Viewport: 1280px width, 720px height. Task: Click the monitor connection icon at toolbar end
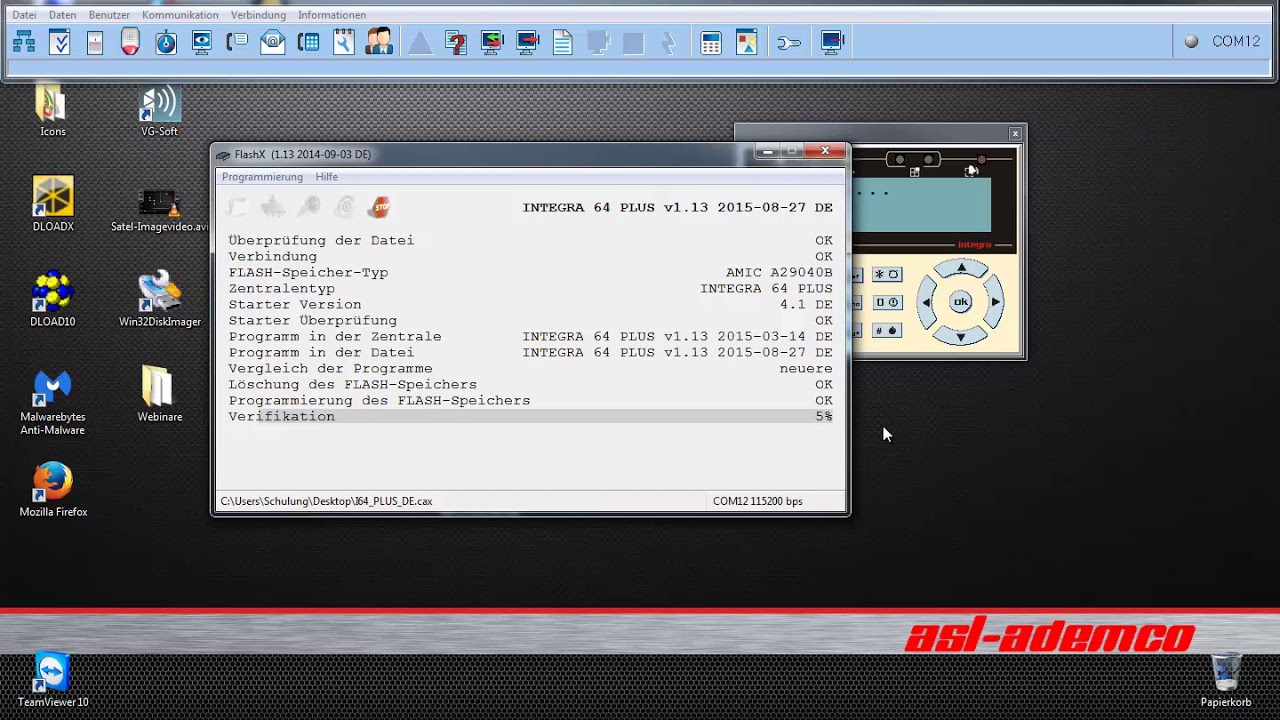coord(832,42)
